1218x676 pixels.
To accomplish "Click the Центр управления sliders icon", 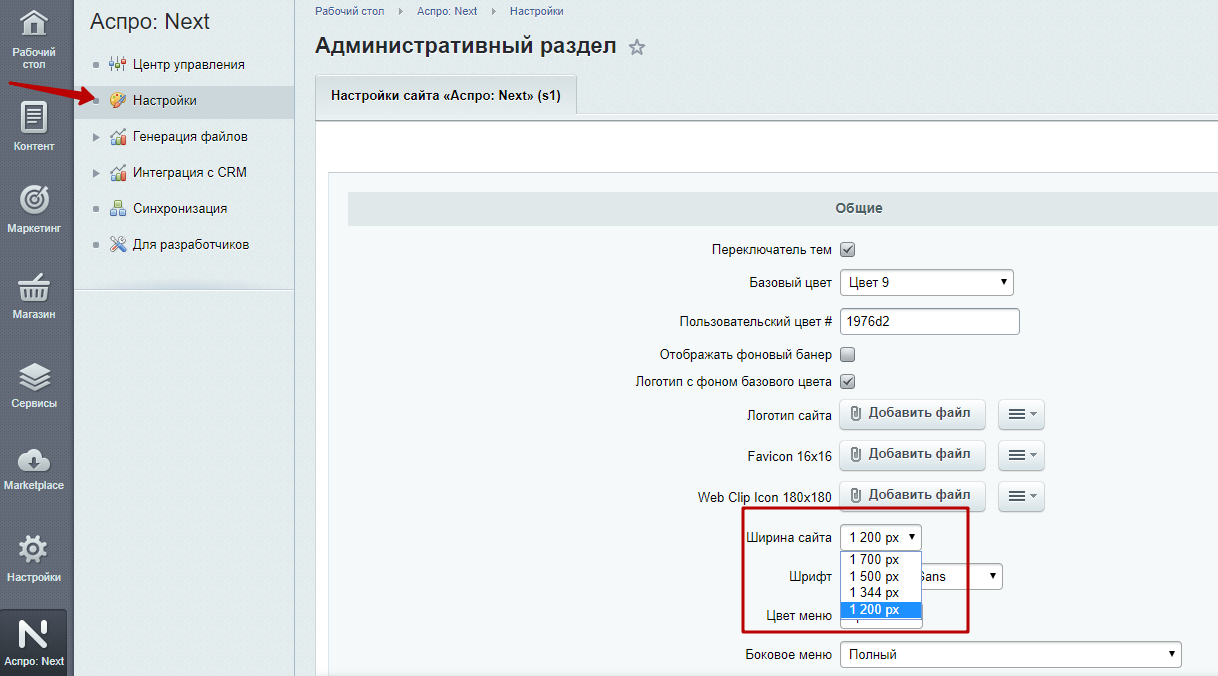I will 117,65.
